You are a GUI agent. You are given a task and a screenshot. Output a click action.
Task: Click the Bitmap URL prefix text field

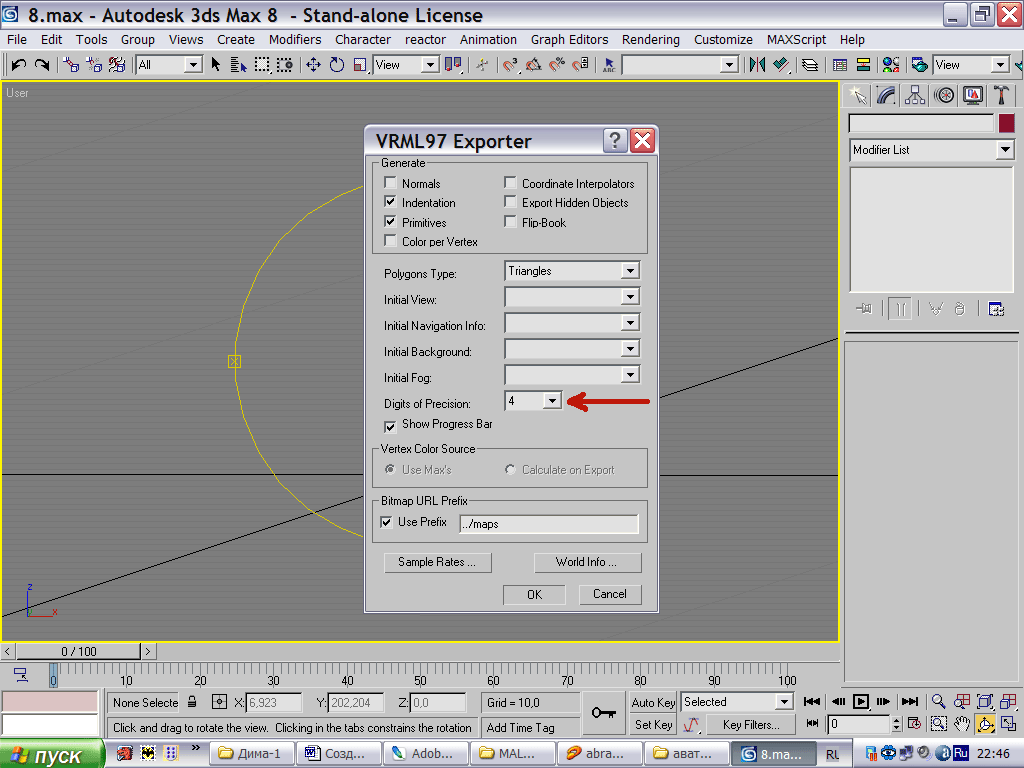[x=549, y=524]
